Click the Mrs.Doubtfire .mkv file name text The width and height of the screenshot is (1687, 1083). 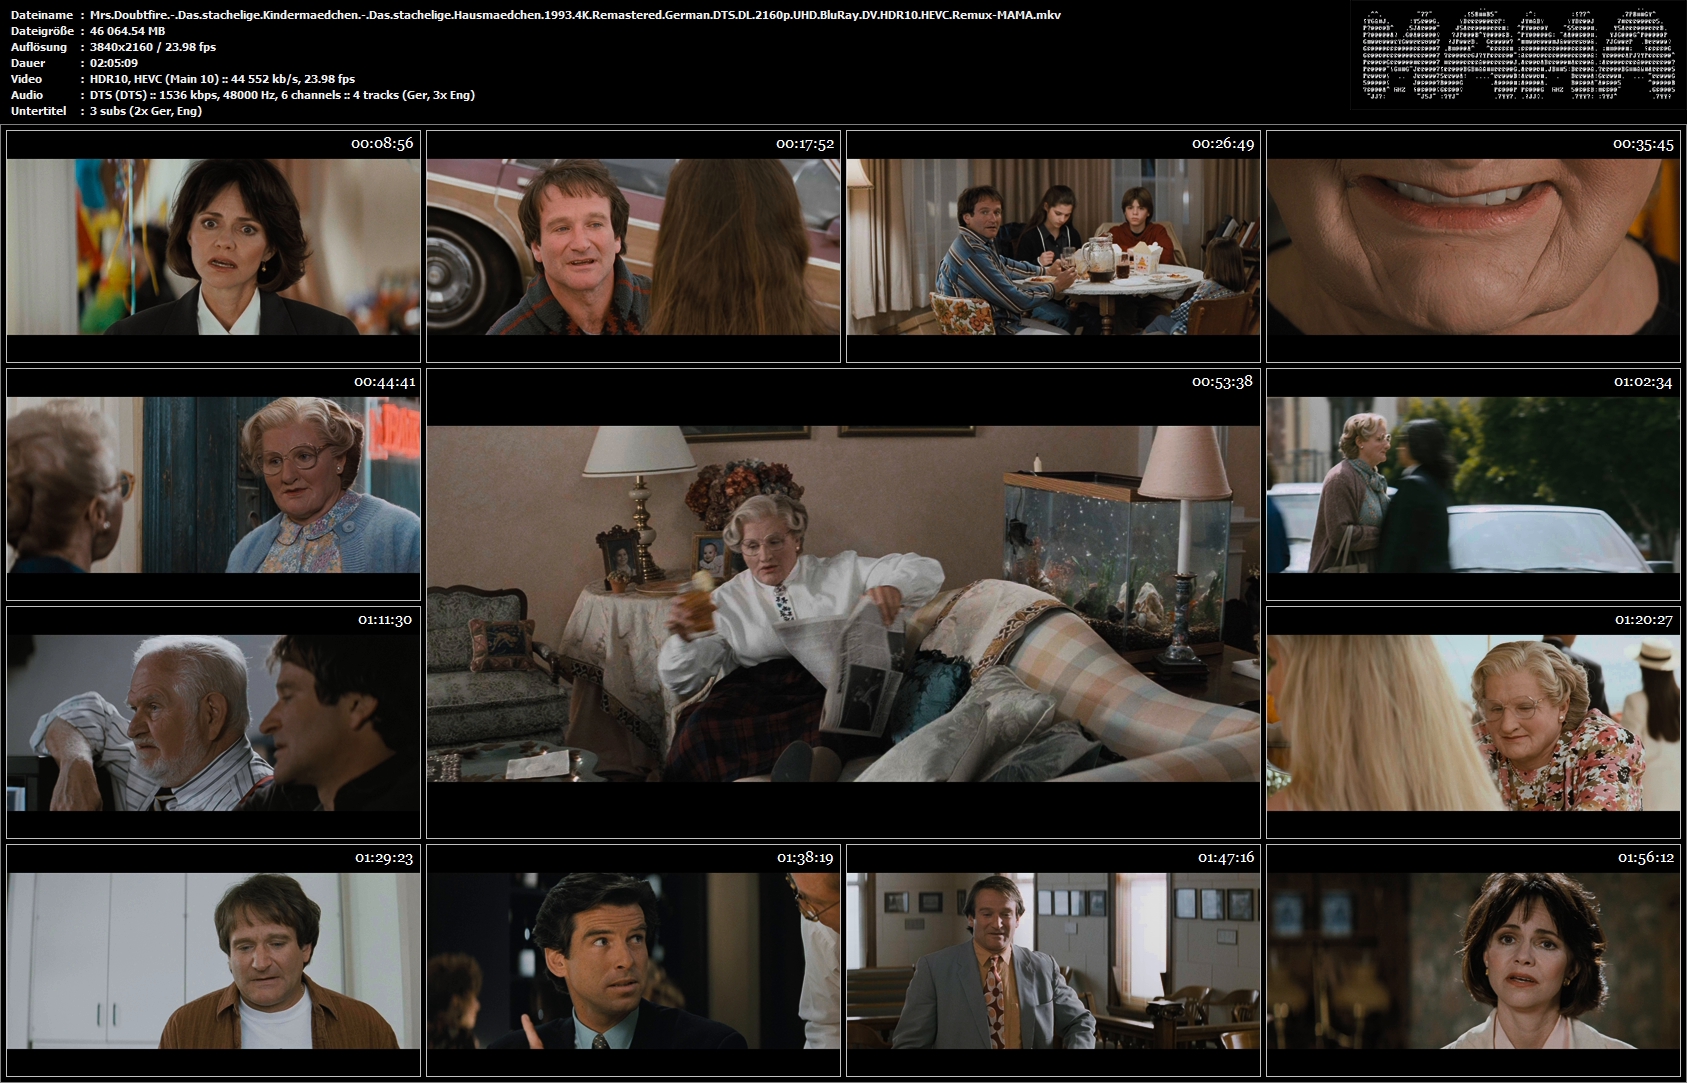click(x=575, y=15)
